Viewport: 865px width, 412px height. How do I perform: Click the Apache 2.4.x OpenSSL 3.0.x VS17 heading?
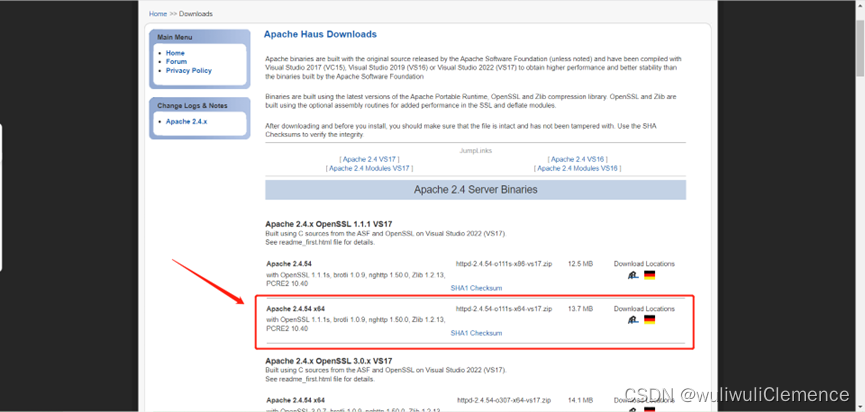coord(329,361)
